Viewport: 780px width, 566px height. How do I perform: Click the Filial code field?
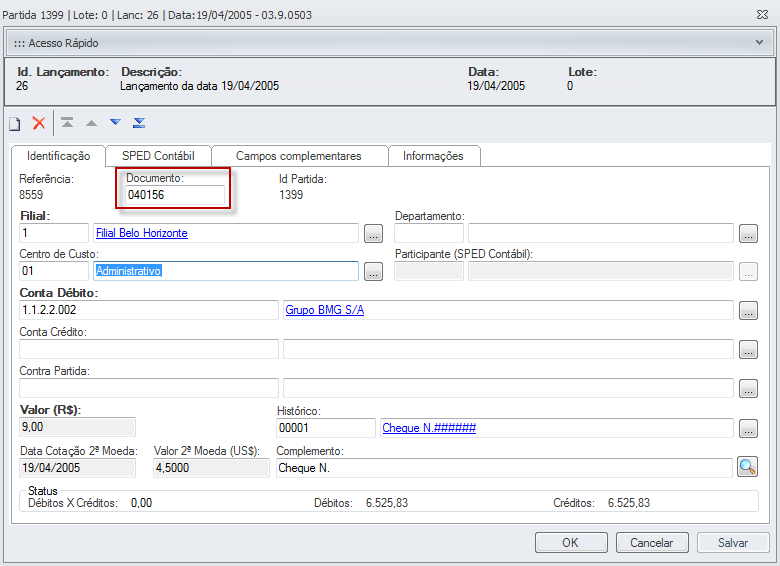(x=54, y=233)
